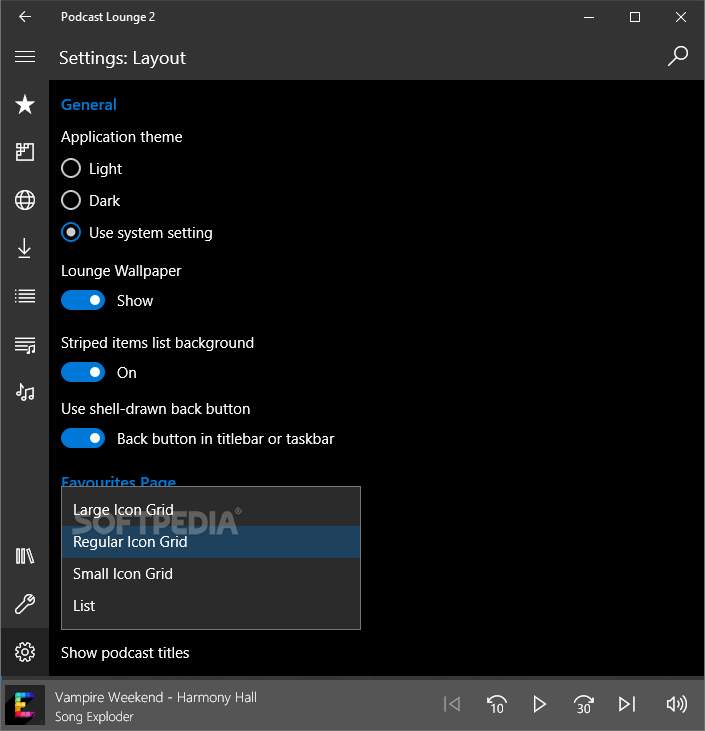Rewind 10 seconds
Viewport: 705px width, 731px height.
[496, 704]
